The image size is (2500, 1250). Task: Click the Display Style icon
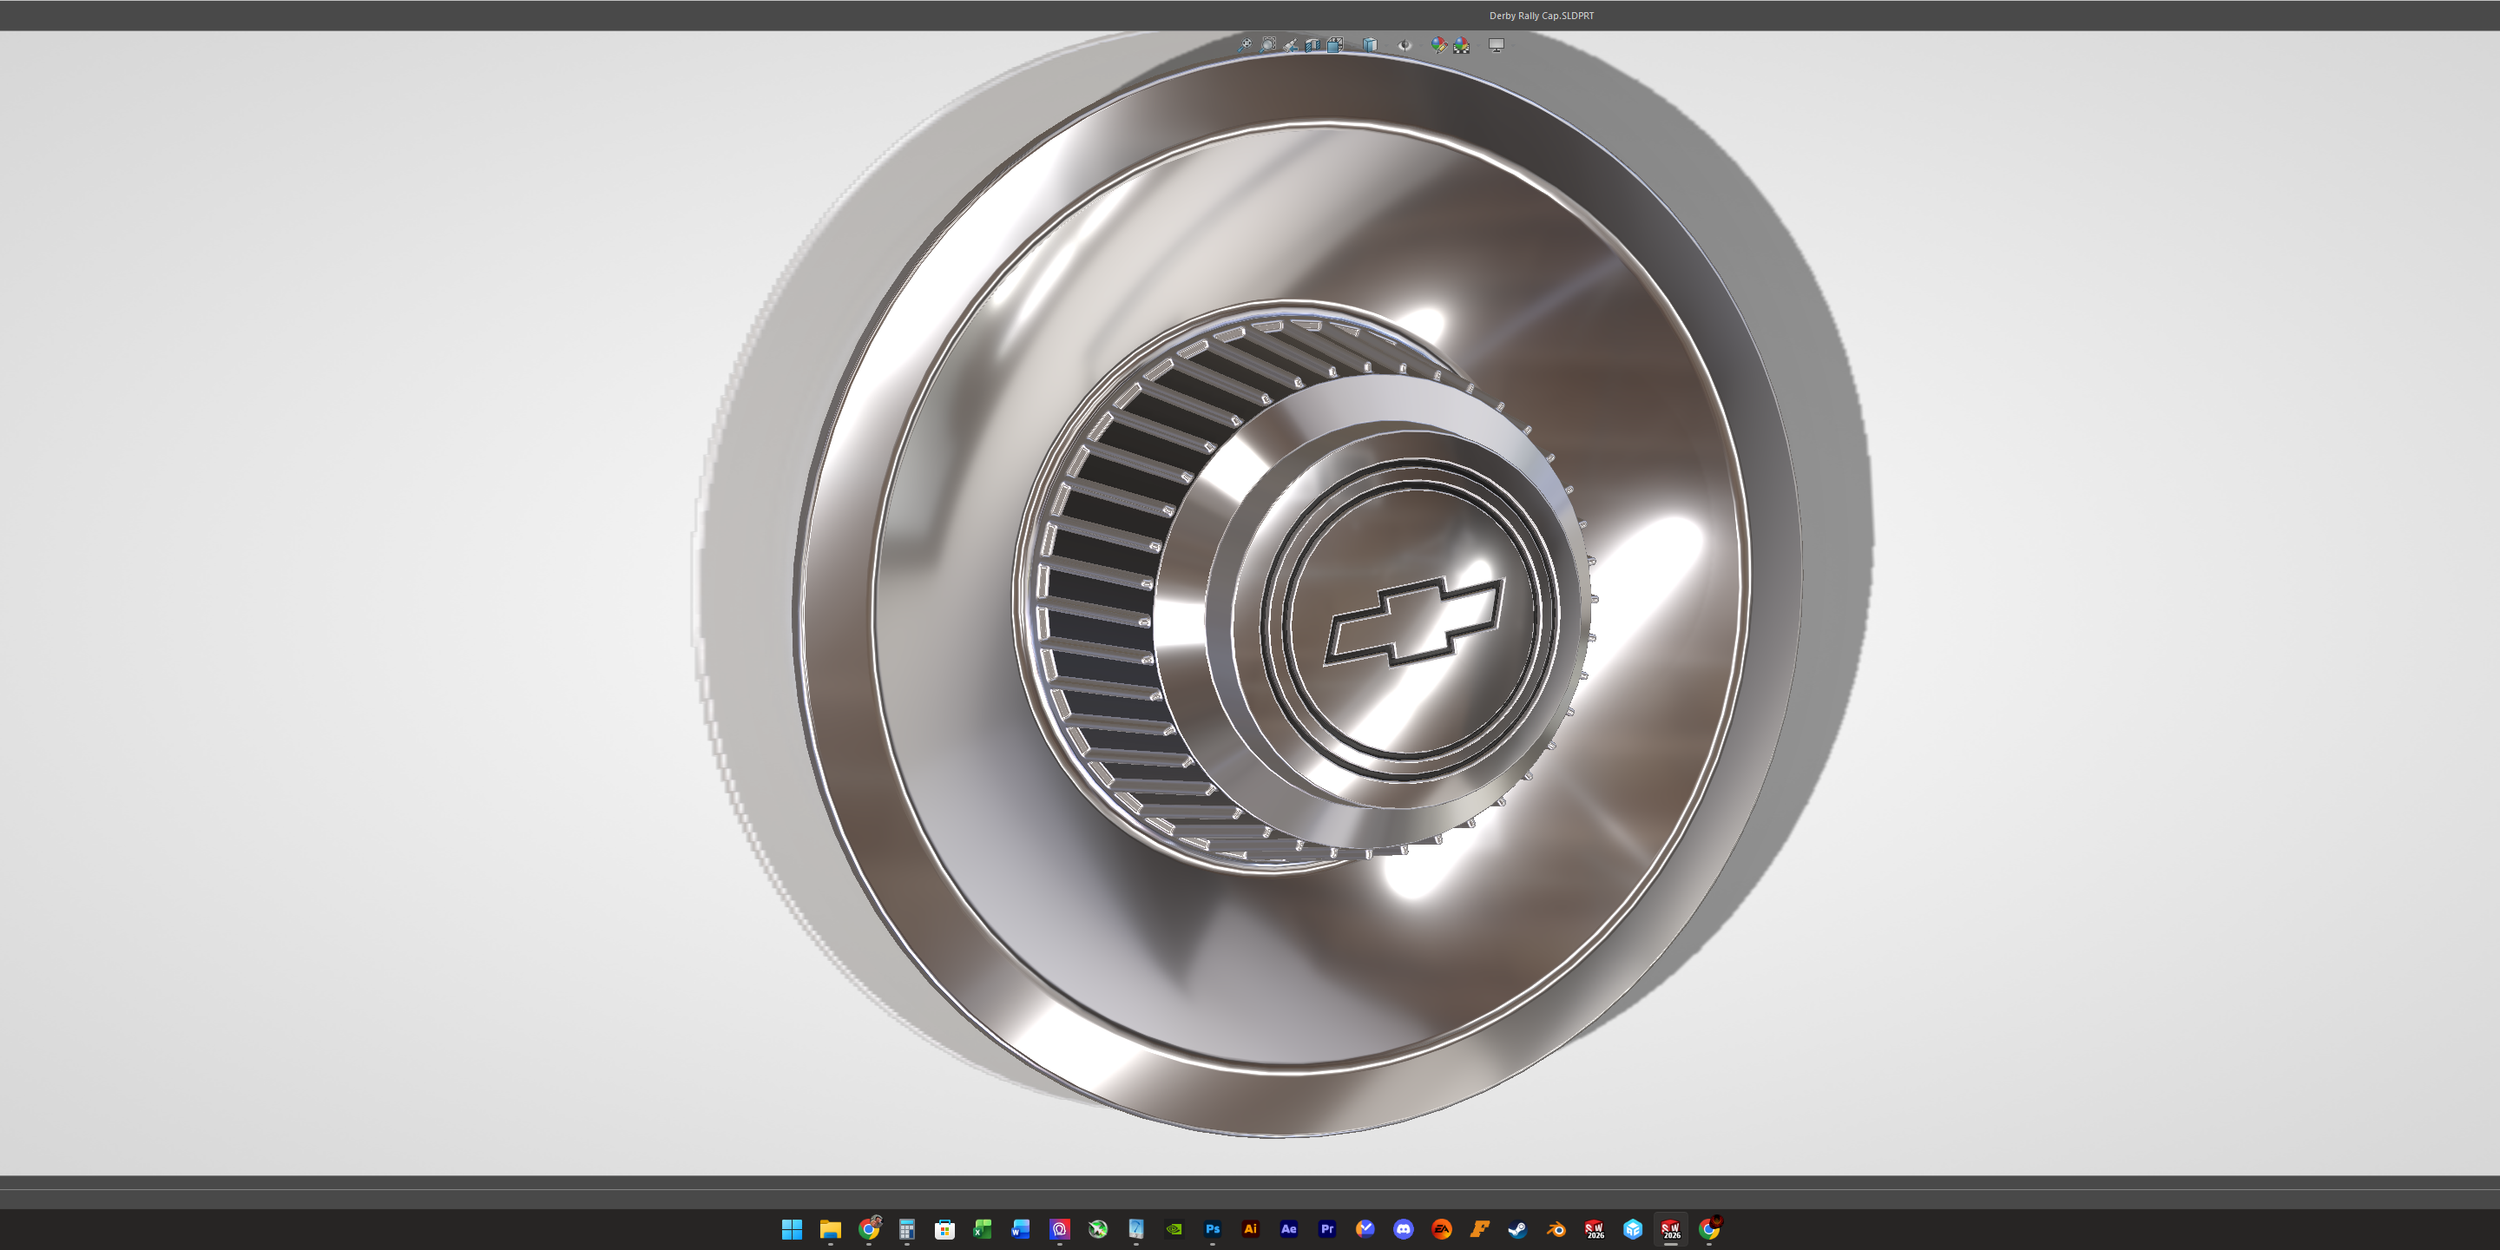[1370, 46]
